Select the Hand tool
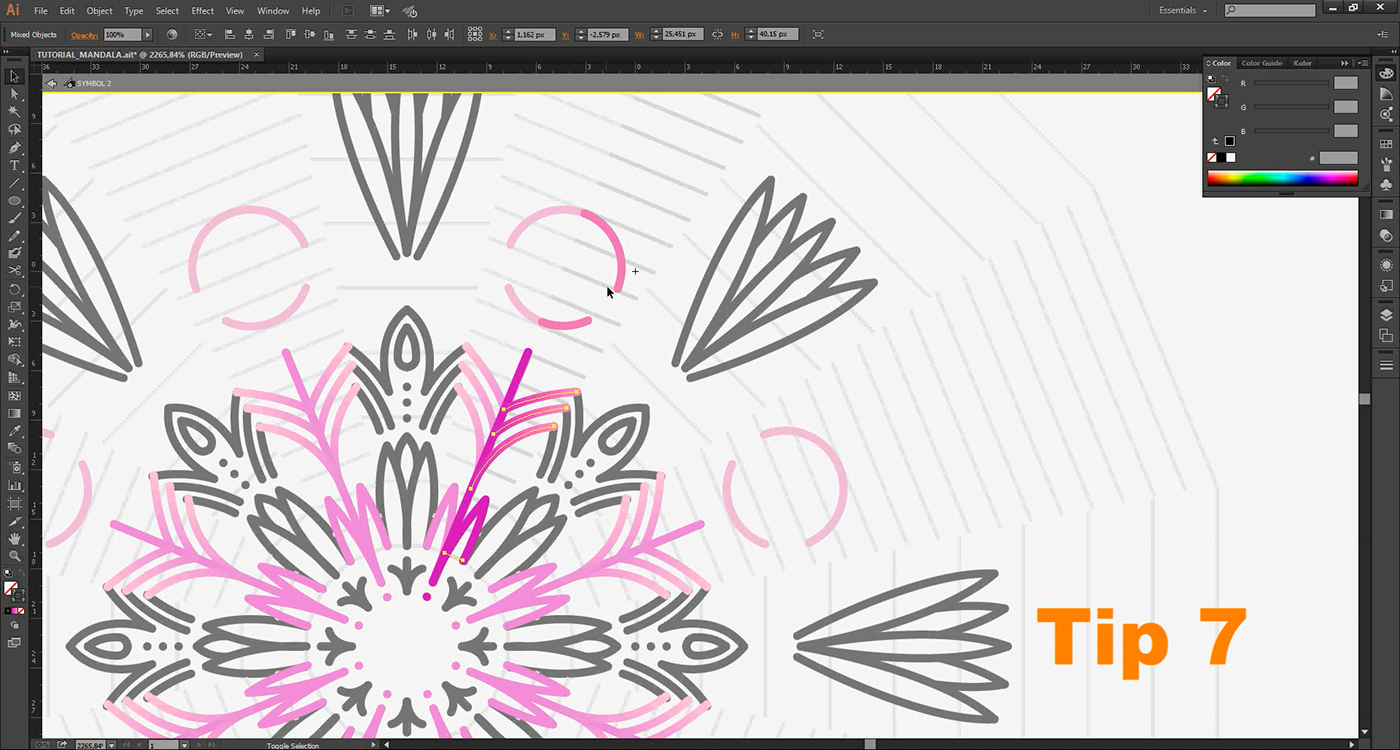1400x750 pixels. pos(15,539)
